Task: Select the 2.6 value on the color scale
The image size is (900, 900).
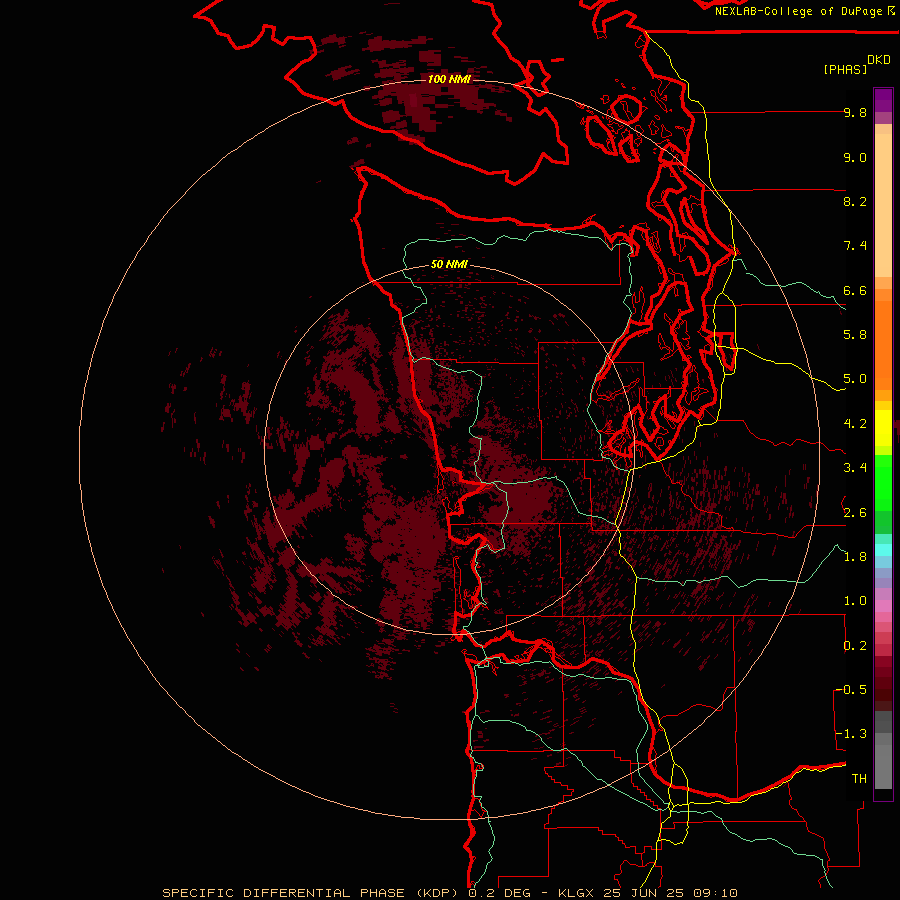Action: pos(855,513)
